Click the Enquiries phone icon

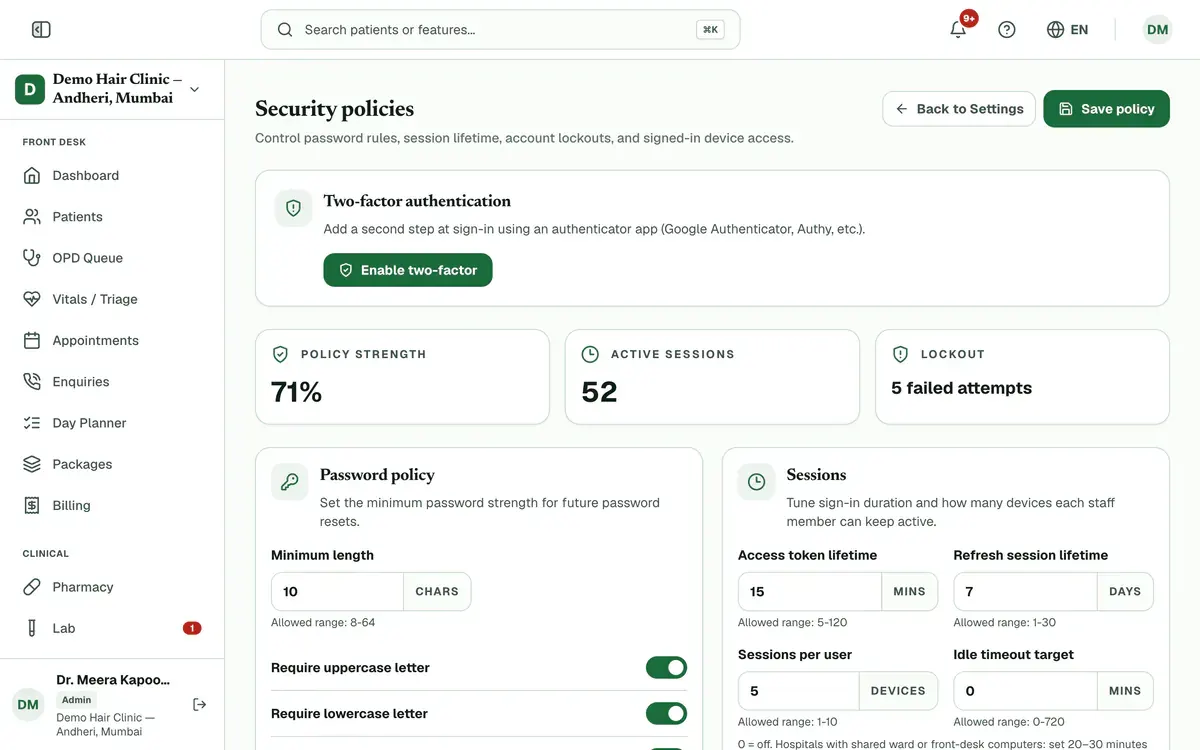(32, 382)
